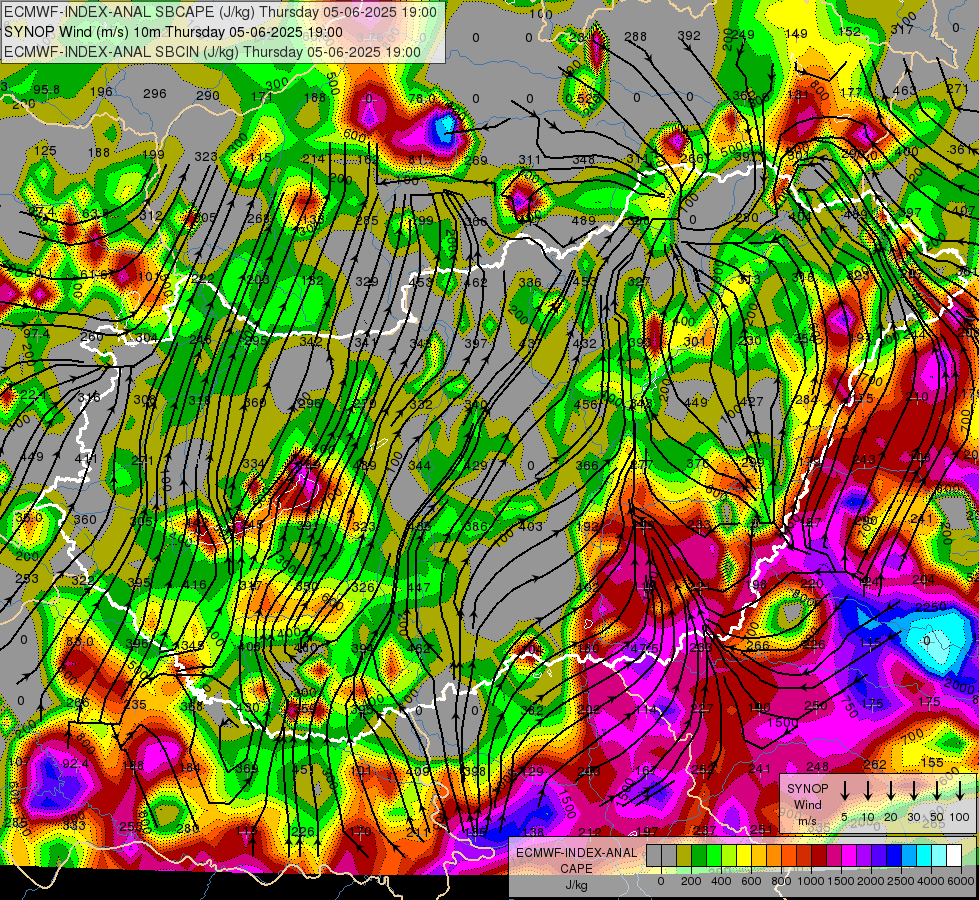Click the 10 m/s wind arrow in legend
Image resolution: width=979 pixels, height=900 pixels.
pyautogui.click(x=867, y=791)
